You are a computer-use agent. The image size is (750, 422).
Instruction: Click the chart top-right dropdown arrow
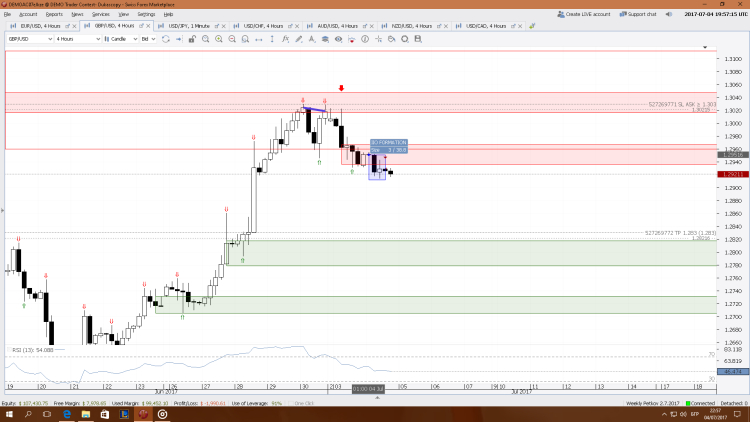(705, 47)
